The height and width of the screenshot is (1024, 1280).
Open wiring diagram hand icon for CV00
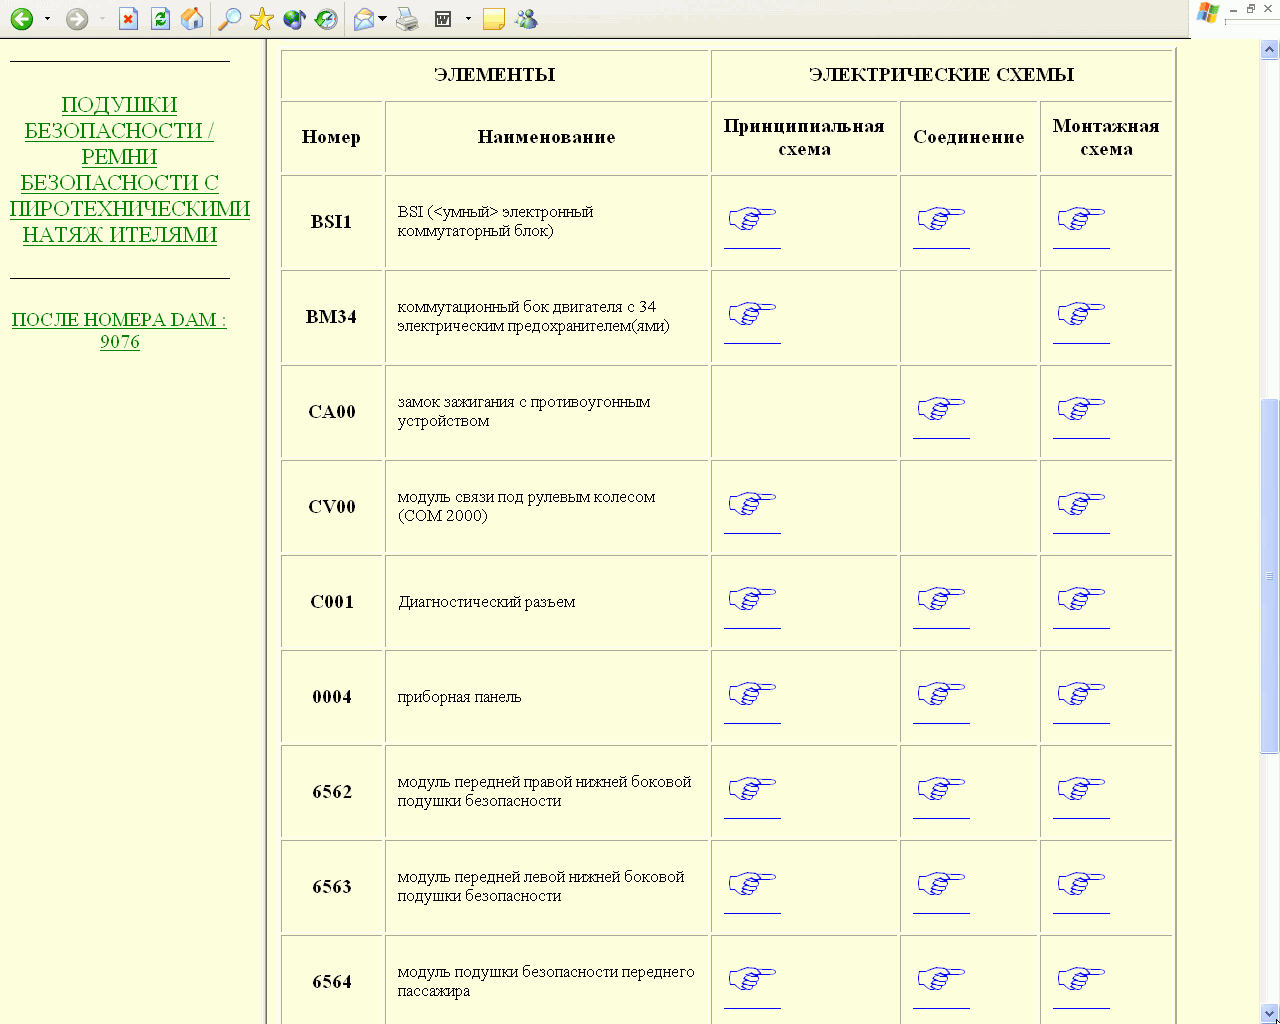1081,503
